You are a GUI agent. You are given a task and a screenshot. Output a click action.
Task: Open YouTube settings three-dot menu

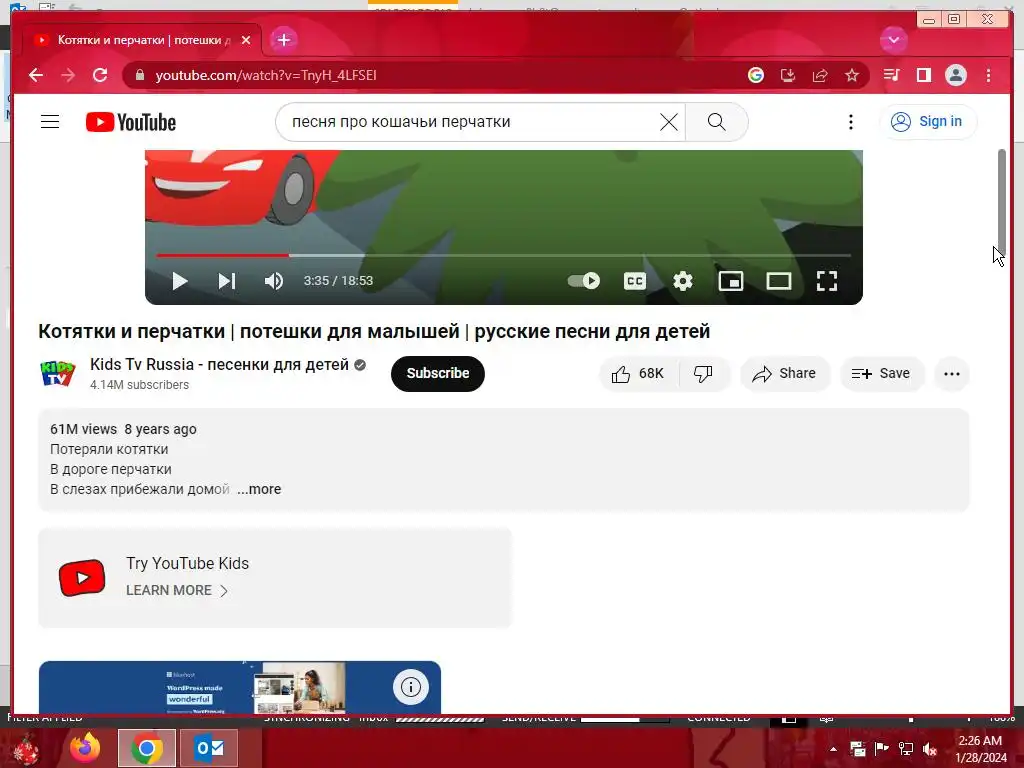[x=850, y=121]
